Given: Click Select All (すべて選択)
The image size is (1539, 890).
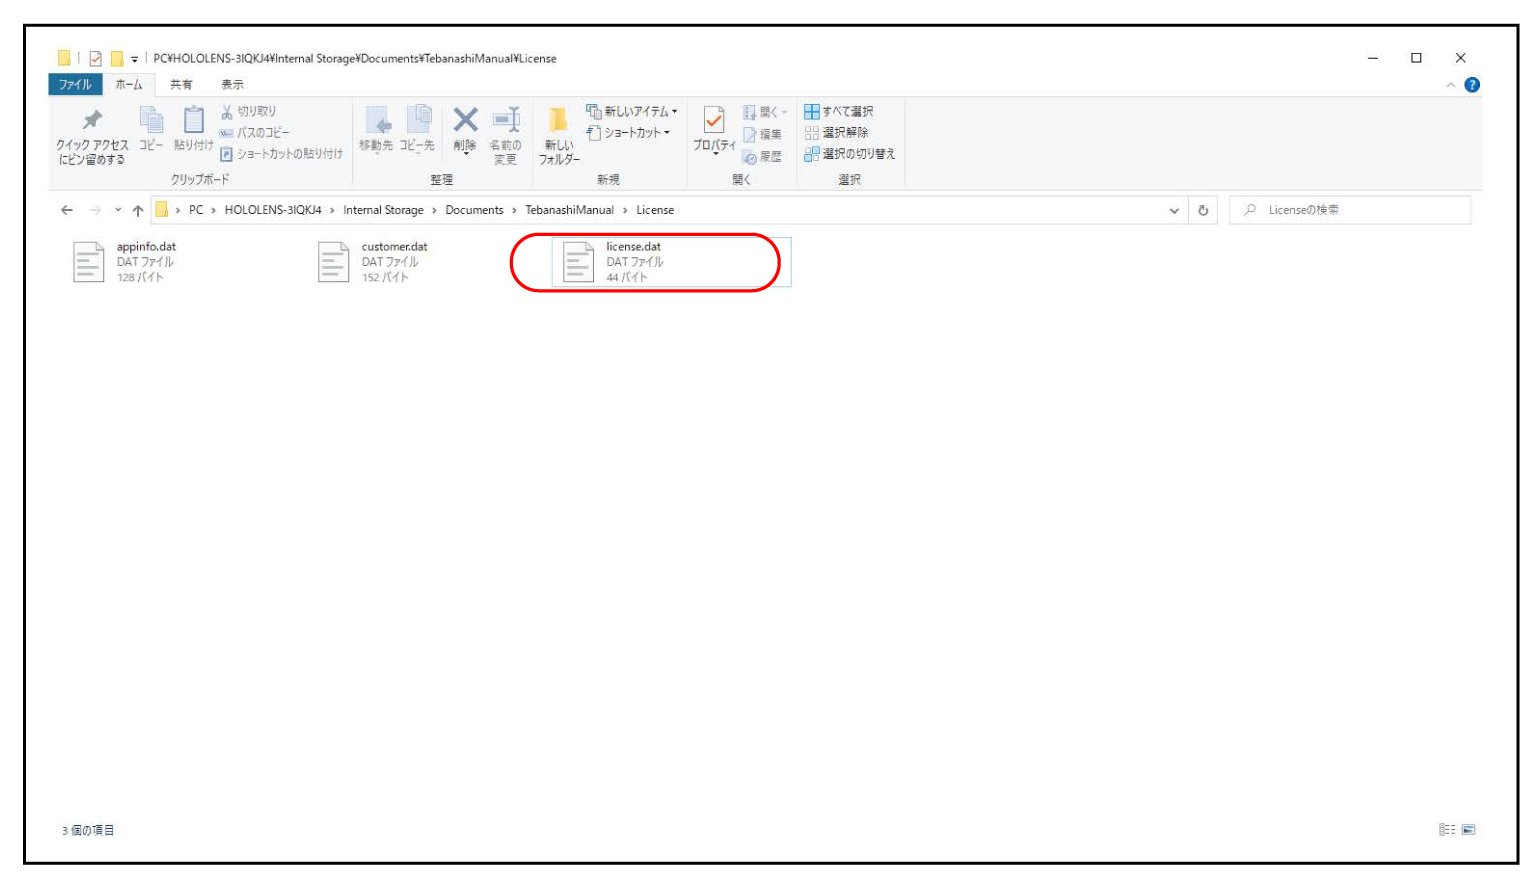Looking at the screenshot, I should (839, 111).
